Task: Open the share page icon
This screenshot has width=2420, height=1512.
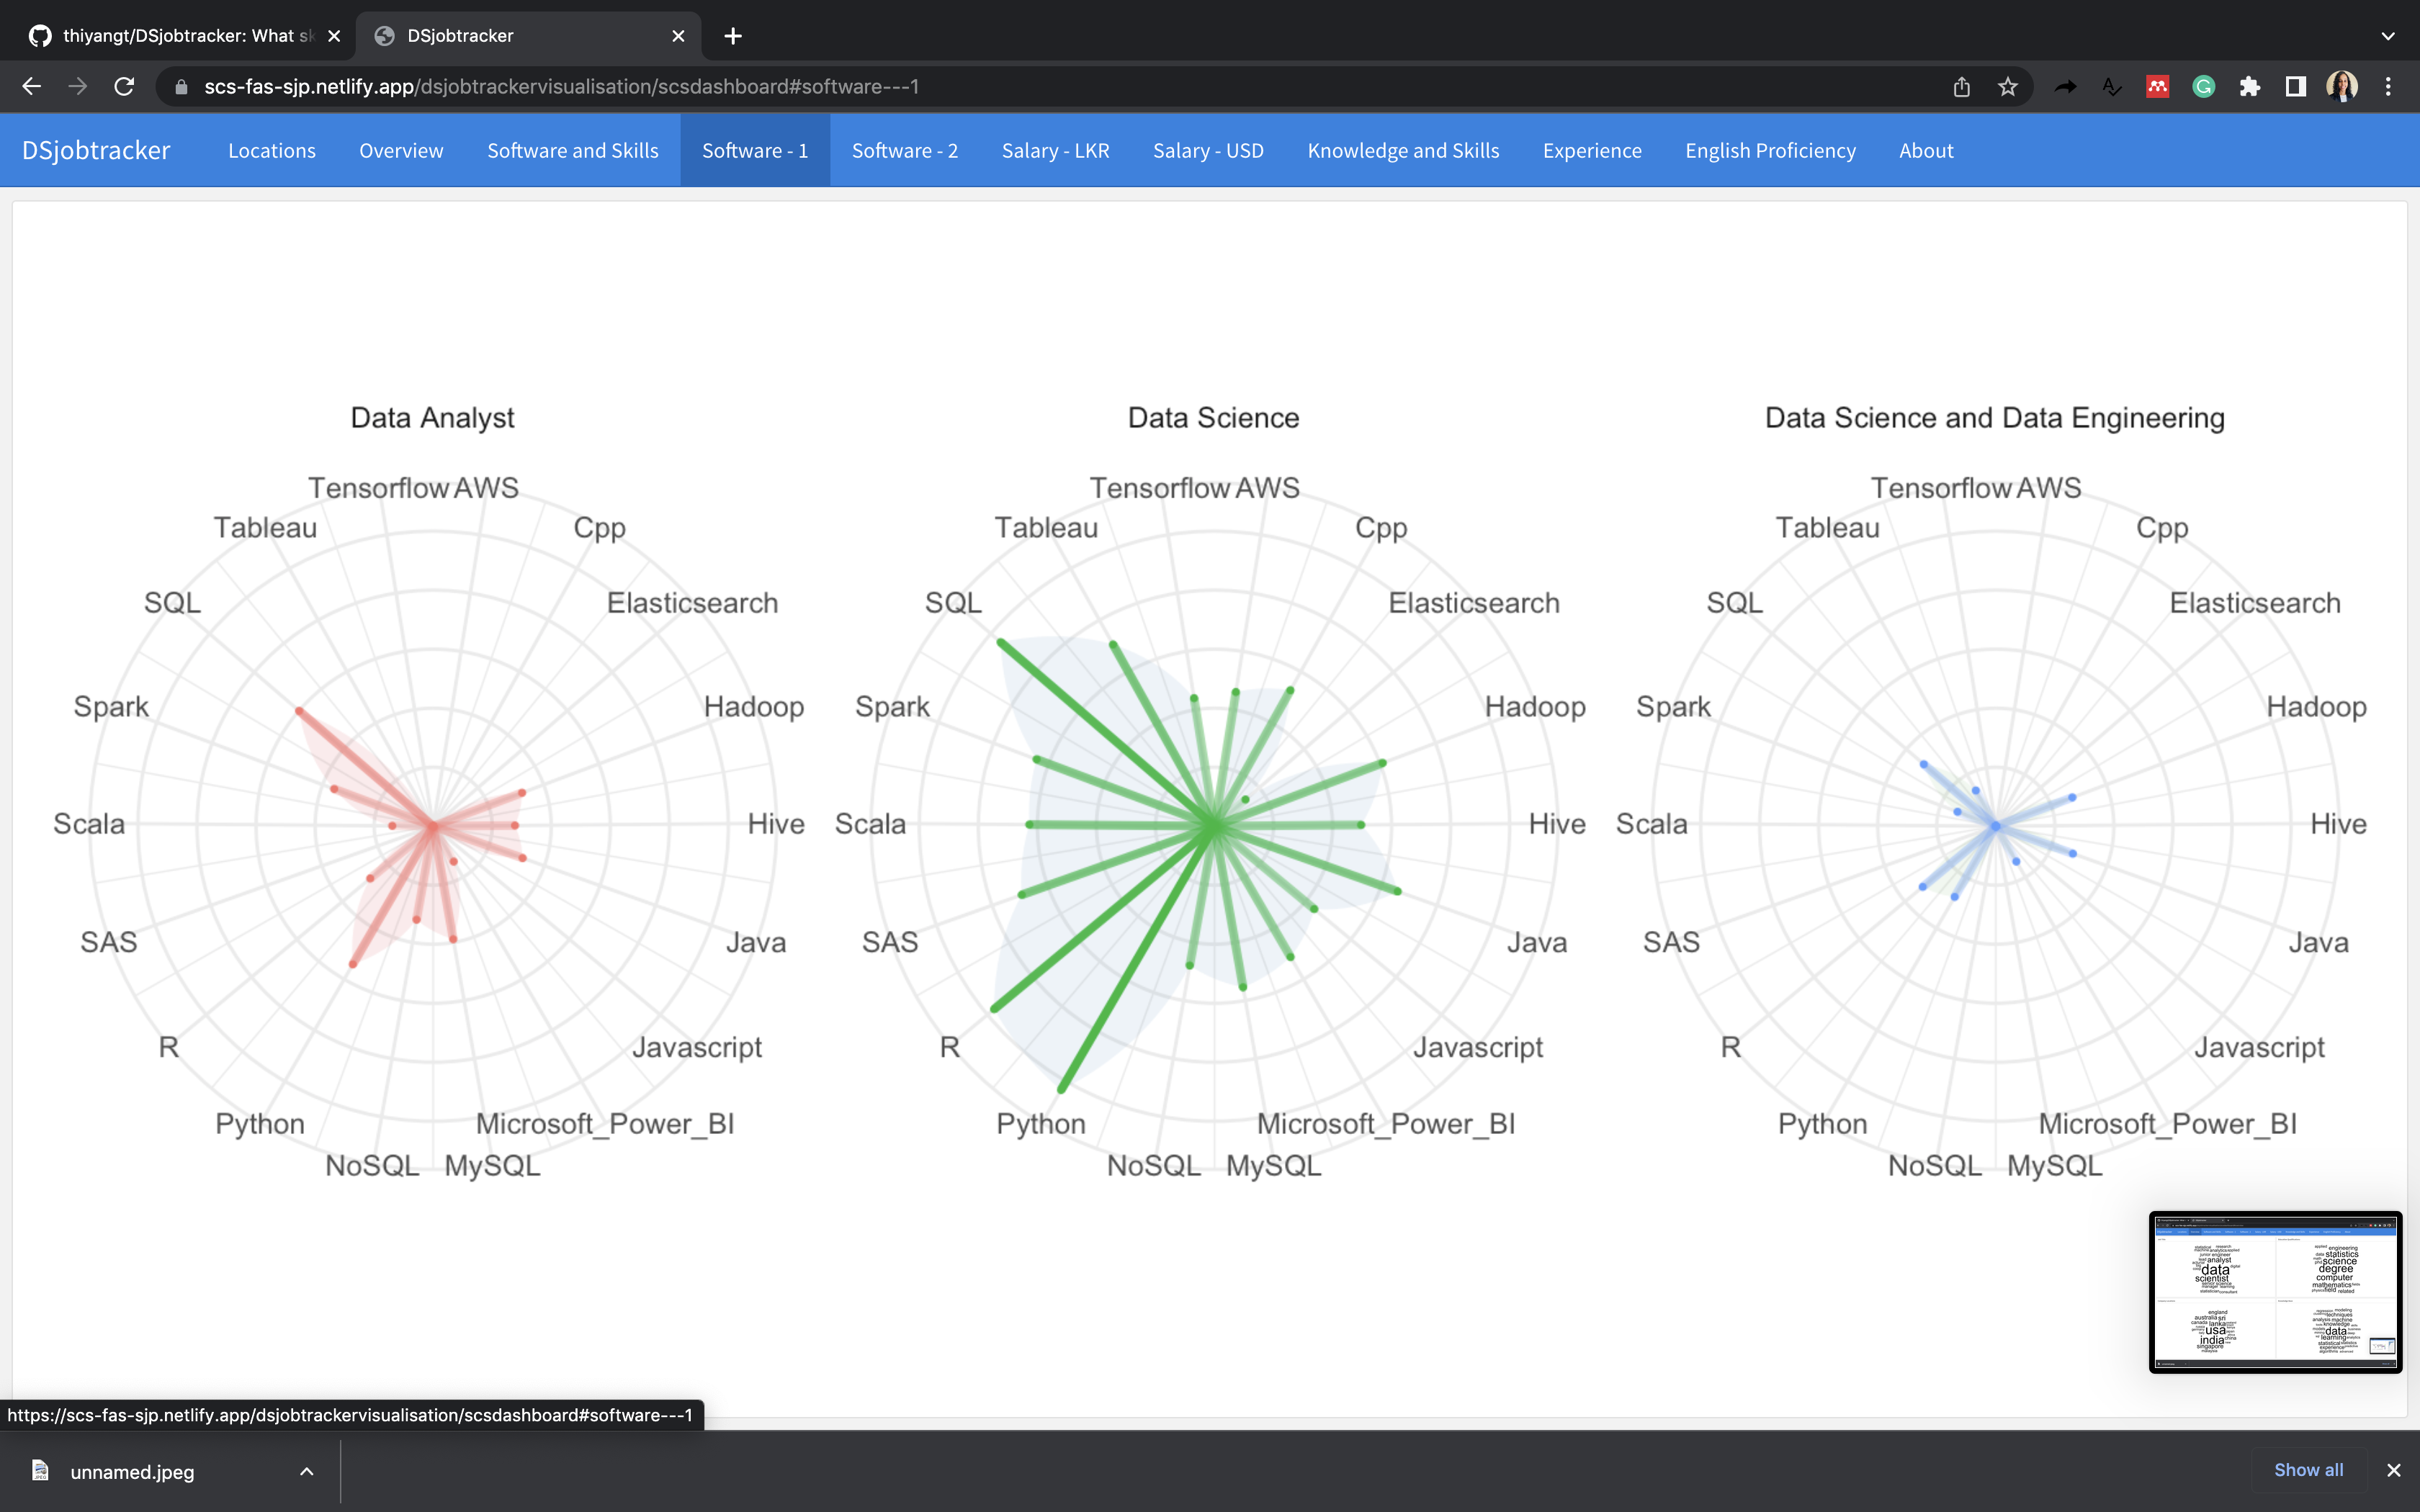Action: 1961,87
